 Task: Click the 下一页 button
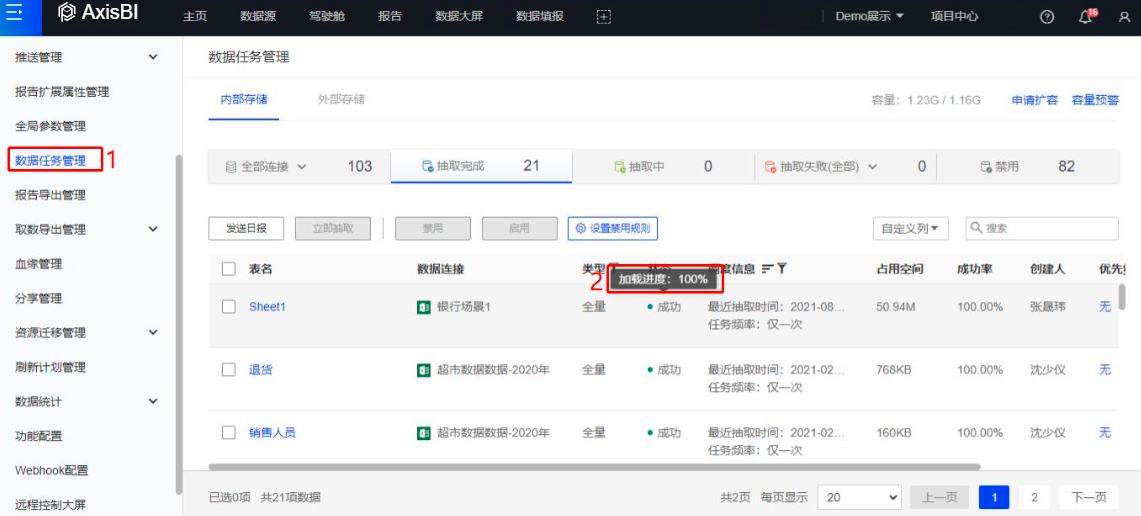1089,498
